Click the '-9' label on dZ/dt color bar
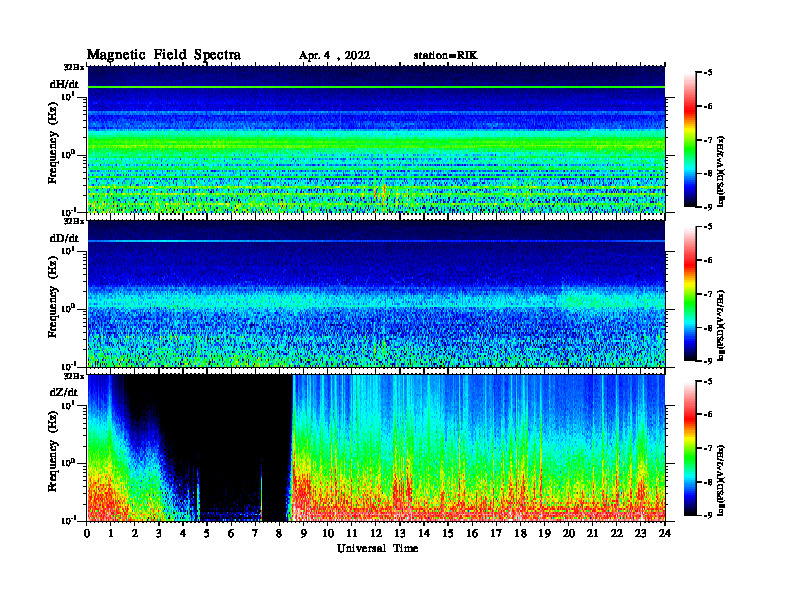Screen dimensions: 792x612 click(708, 515)
